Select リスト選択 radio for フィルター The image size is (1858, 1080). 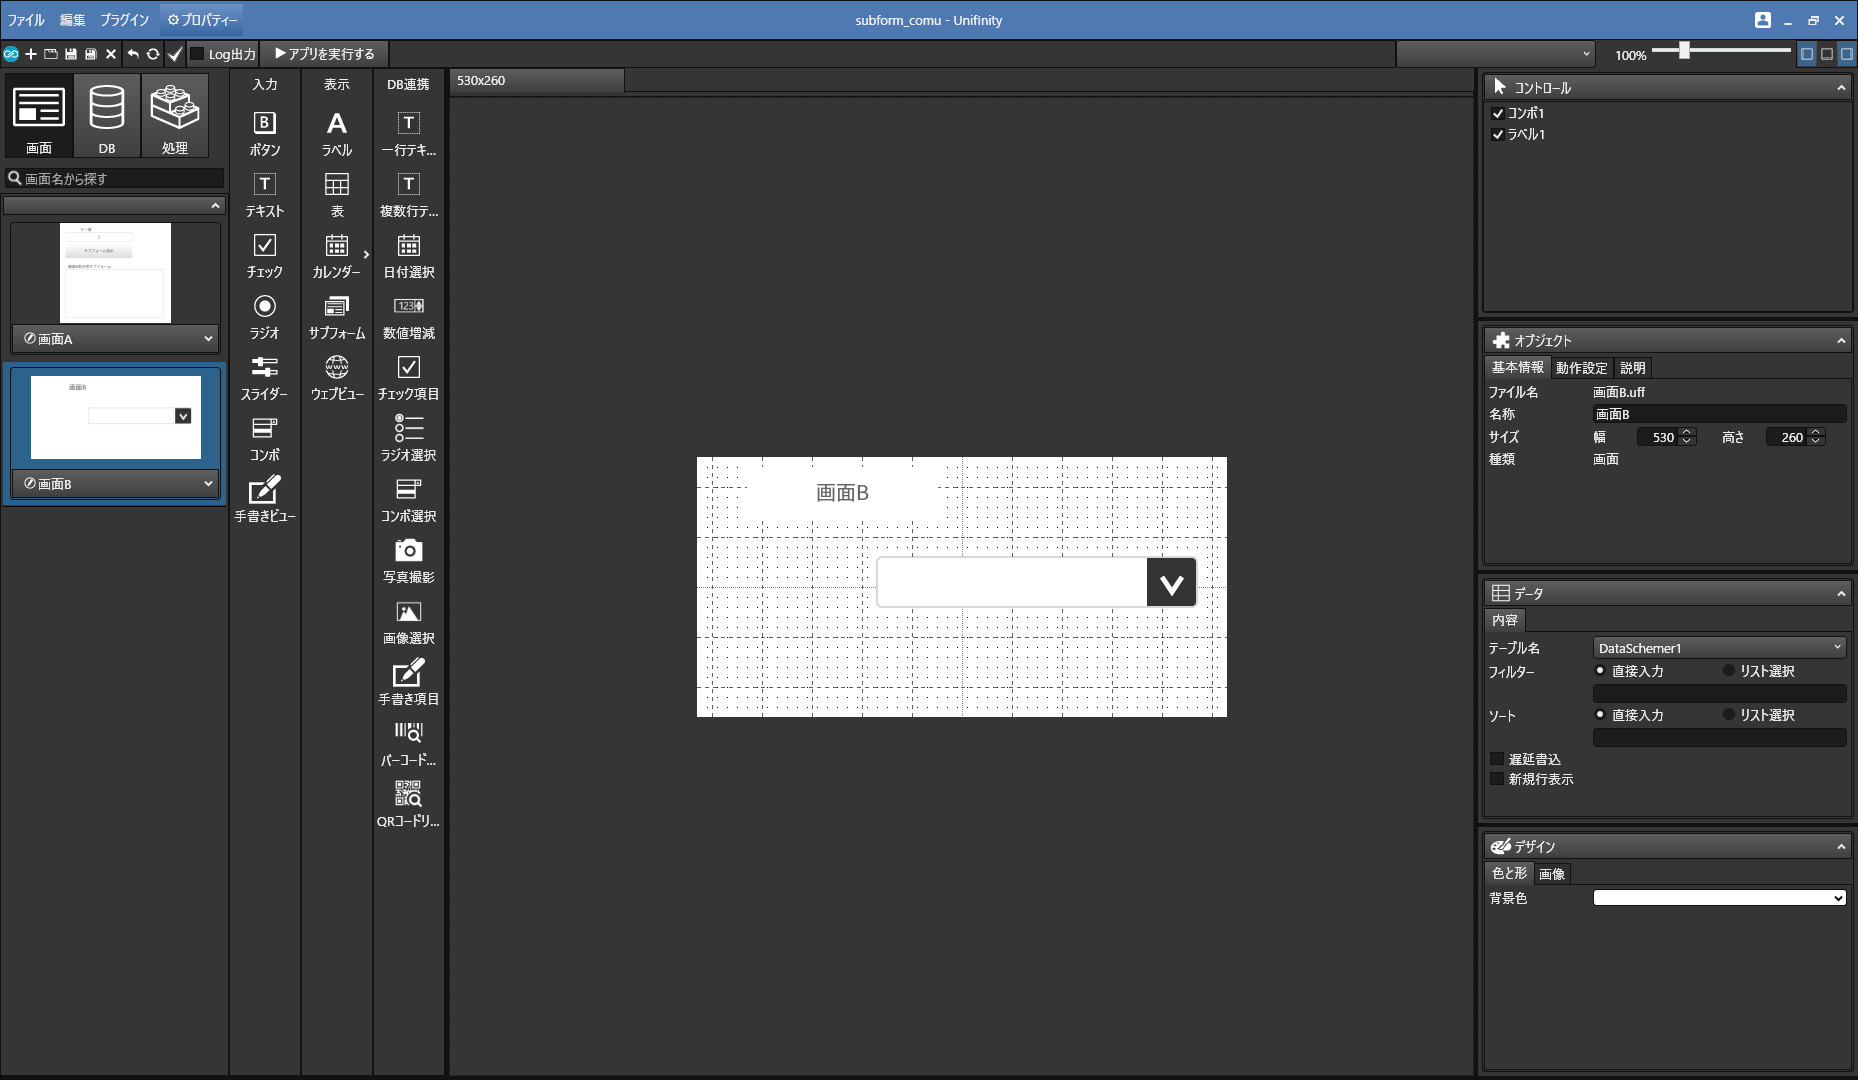click(x=1729, y=671)
